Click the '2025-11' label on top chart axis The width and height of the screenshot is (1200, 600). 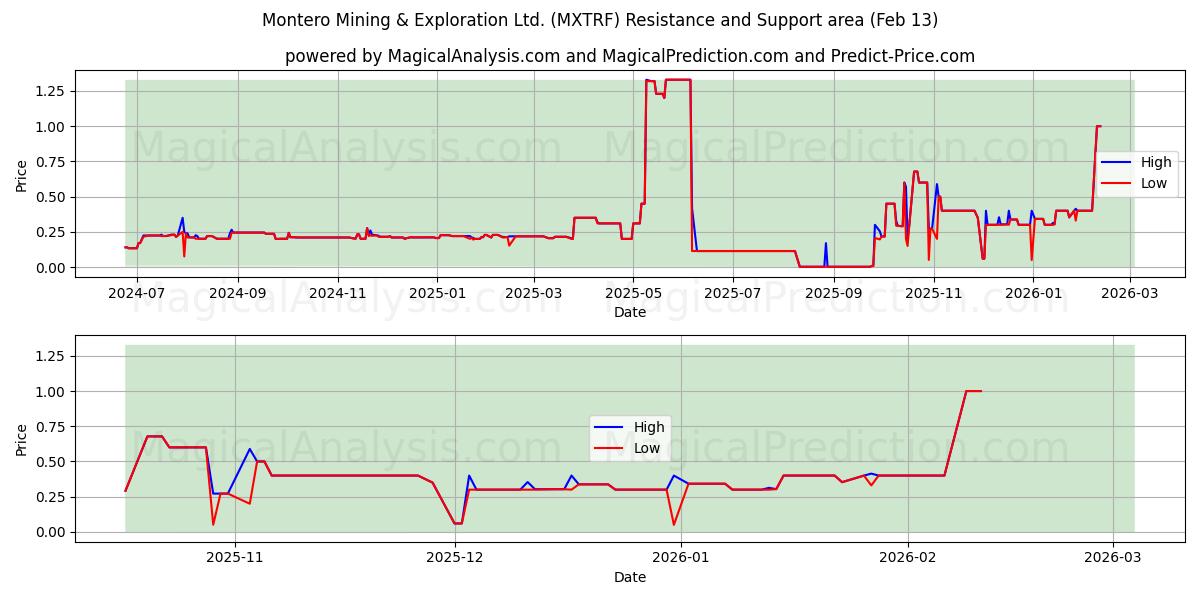point(934,293)
